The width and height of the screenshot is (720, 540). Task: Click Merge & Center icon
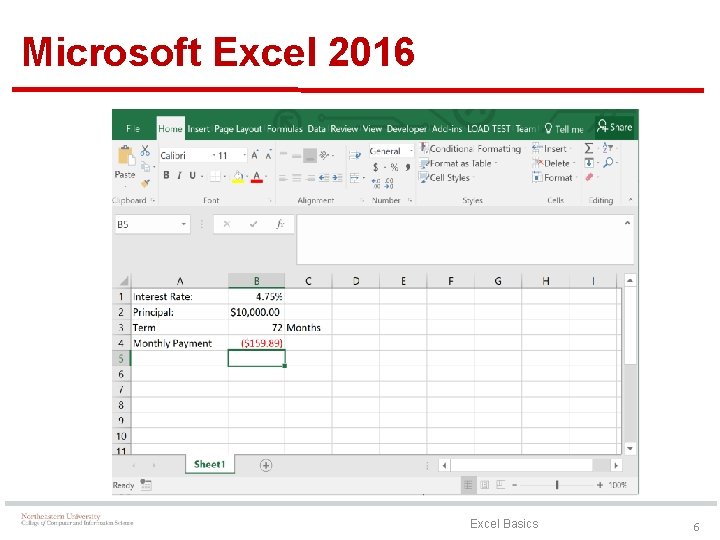tap(354, 177)
